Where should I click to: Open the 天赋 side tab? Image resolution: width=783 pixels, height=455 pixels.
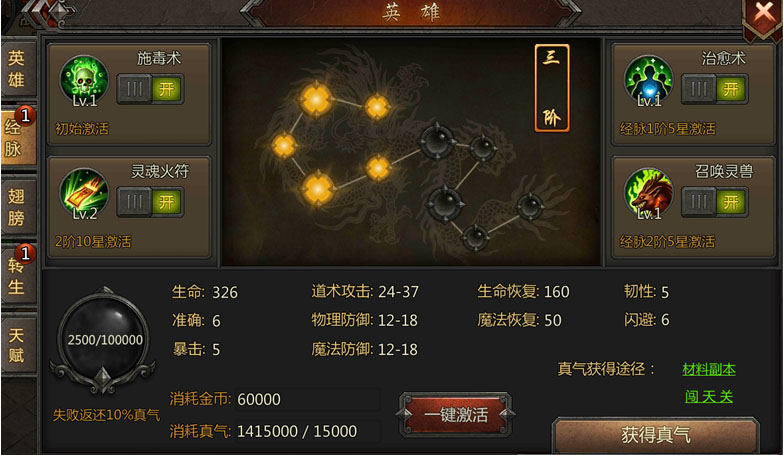click(x=18, y=345)
